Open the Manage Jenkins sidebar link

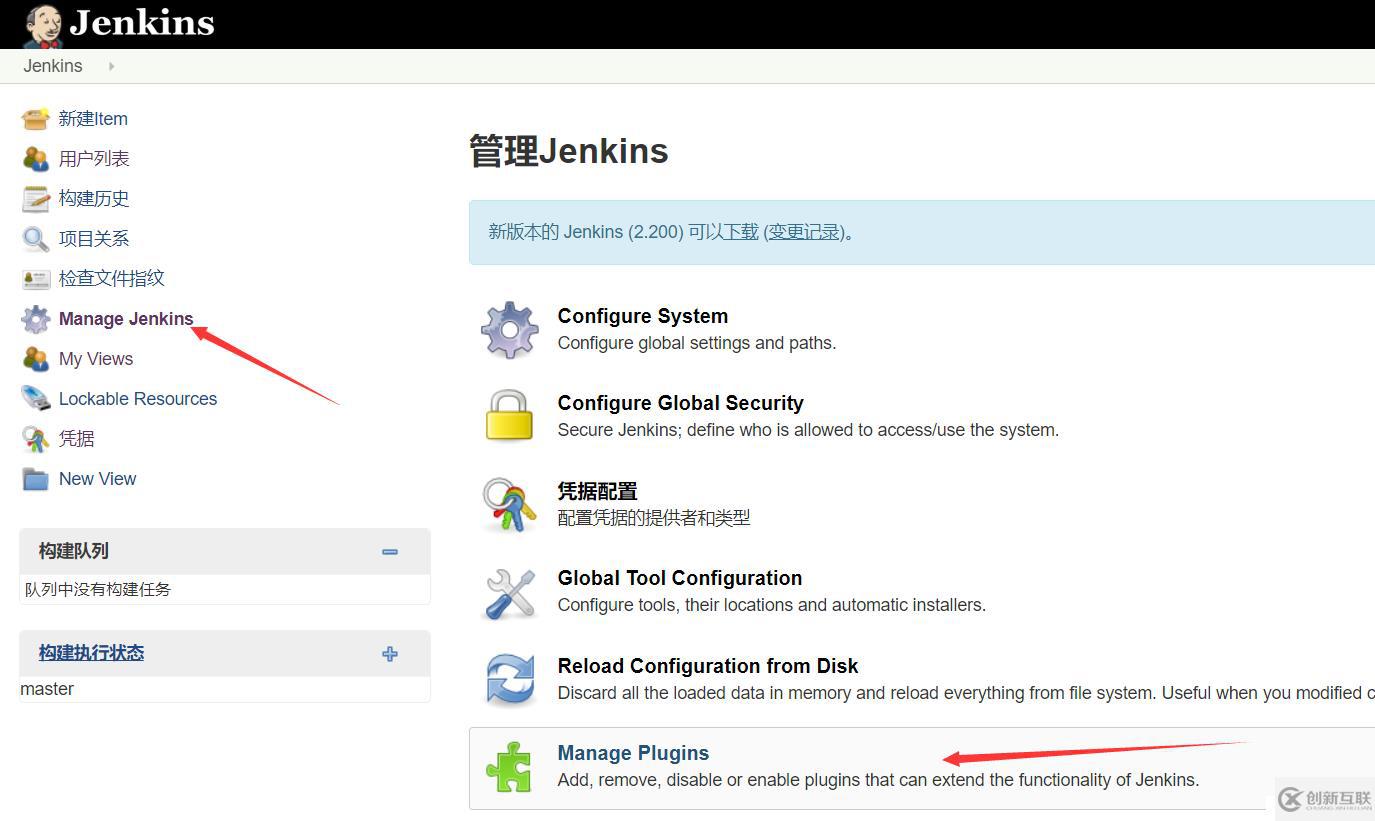[x=126, y=319]
